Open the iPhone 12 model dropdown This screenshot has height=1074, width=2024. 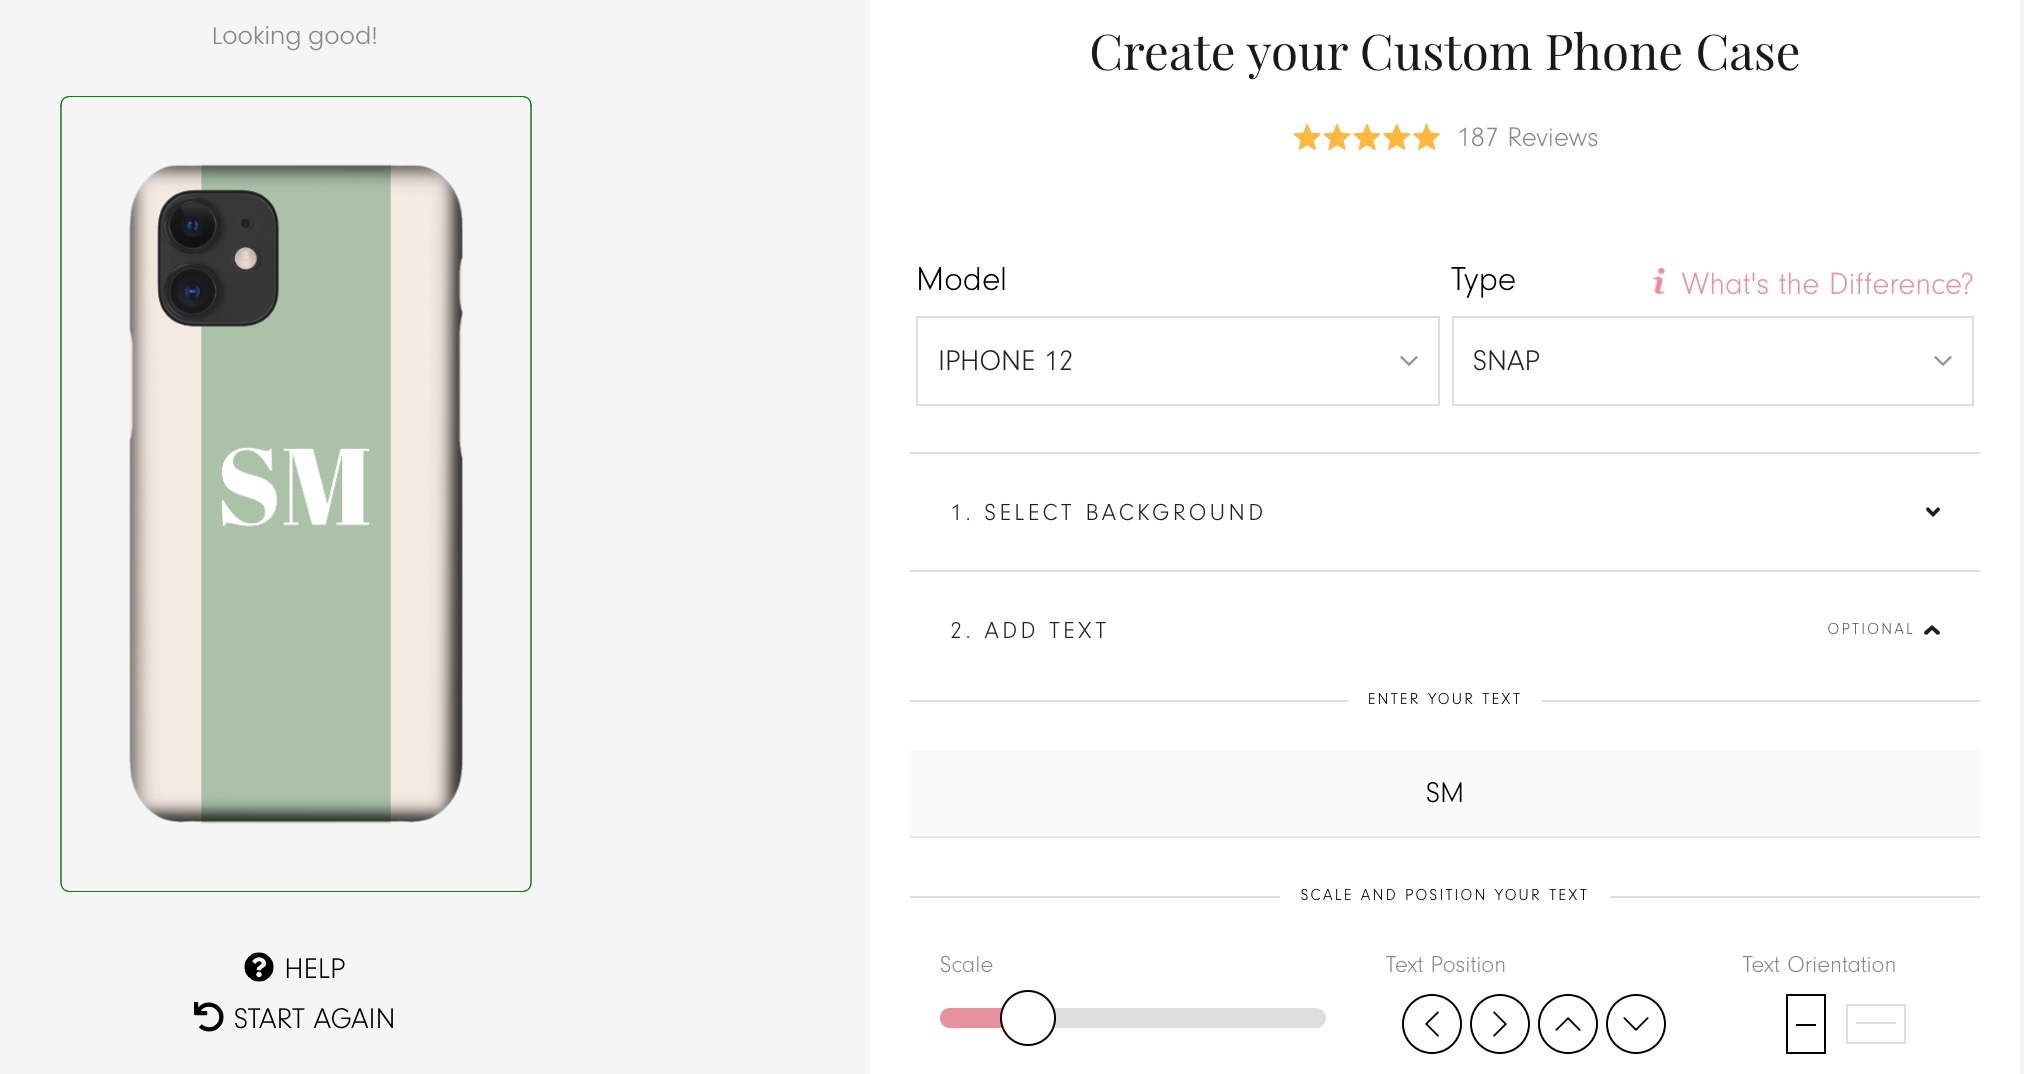[1177, 361]
